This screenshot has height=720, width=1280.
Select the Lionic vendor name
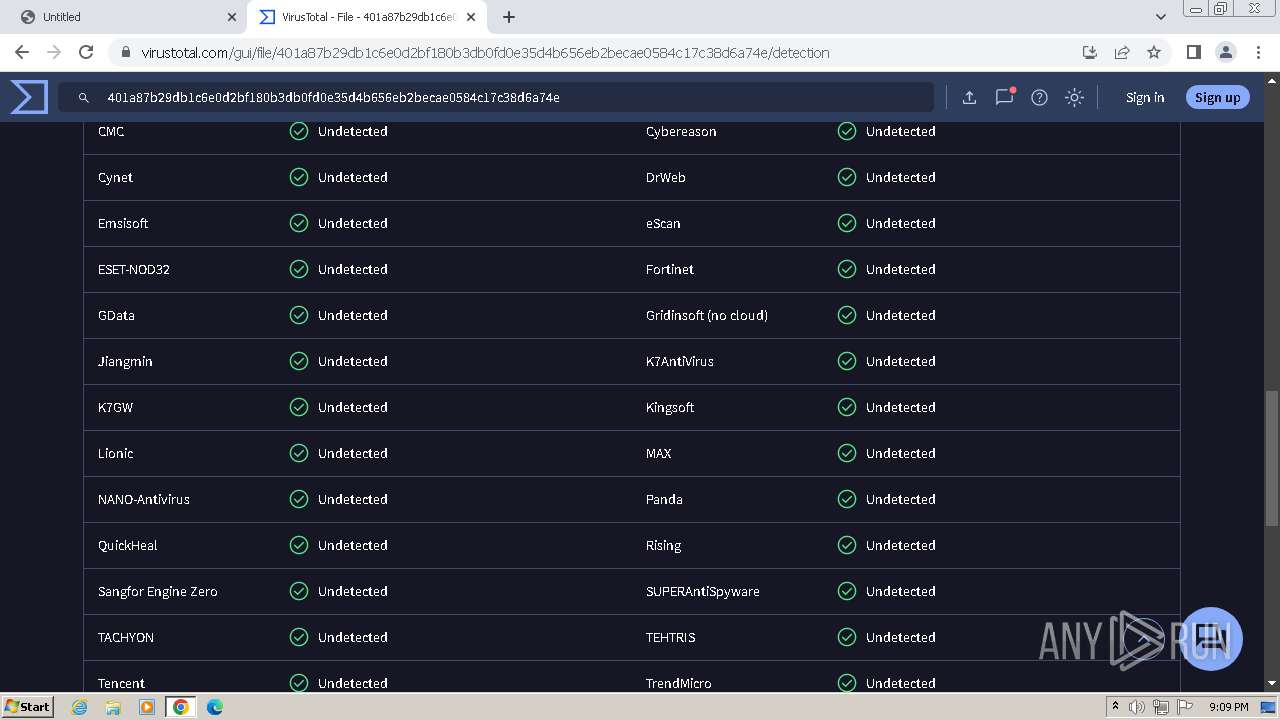(115, 453)
